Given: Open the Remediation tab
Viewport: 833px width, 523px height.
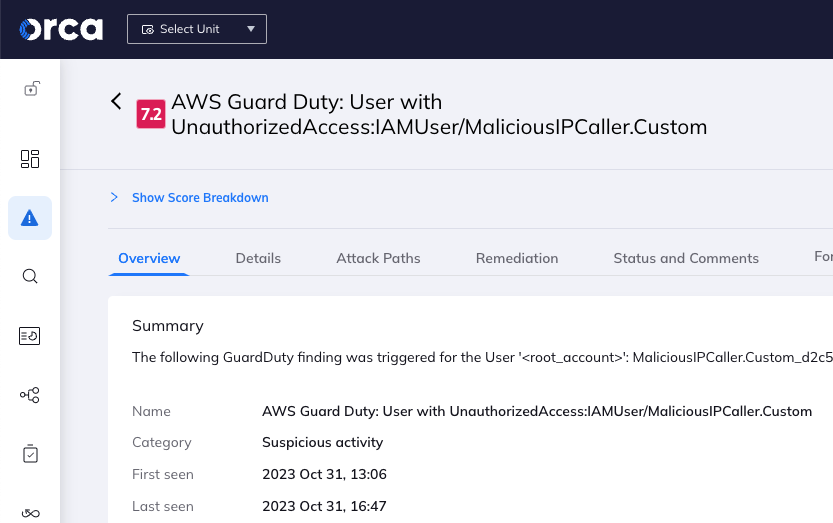Looking at the screenshot, I should tap(517, 258).
